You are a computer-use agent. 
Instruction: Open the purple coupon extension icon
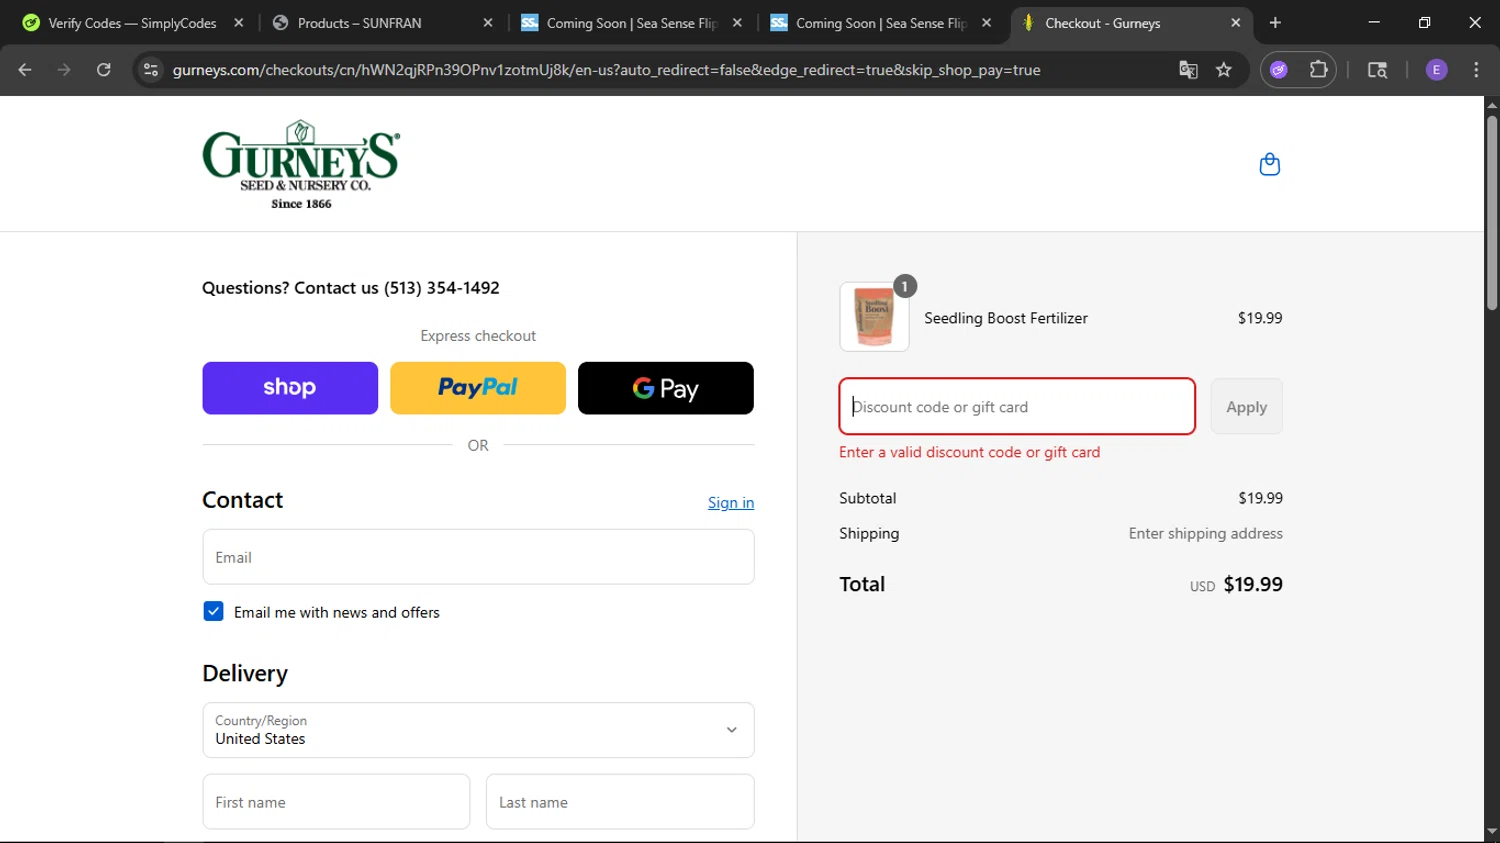coord(1279,70)
